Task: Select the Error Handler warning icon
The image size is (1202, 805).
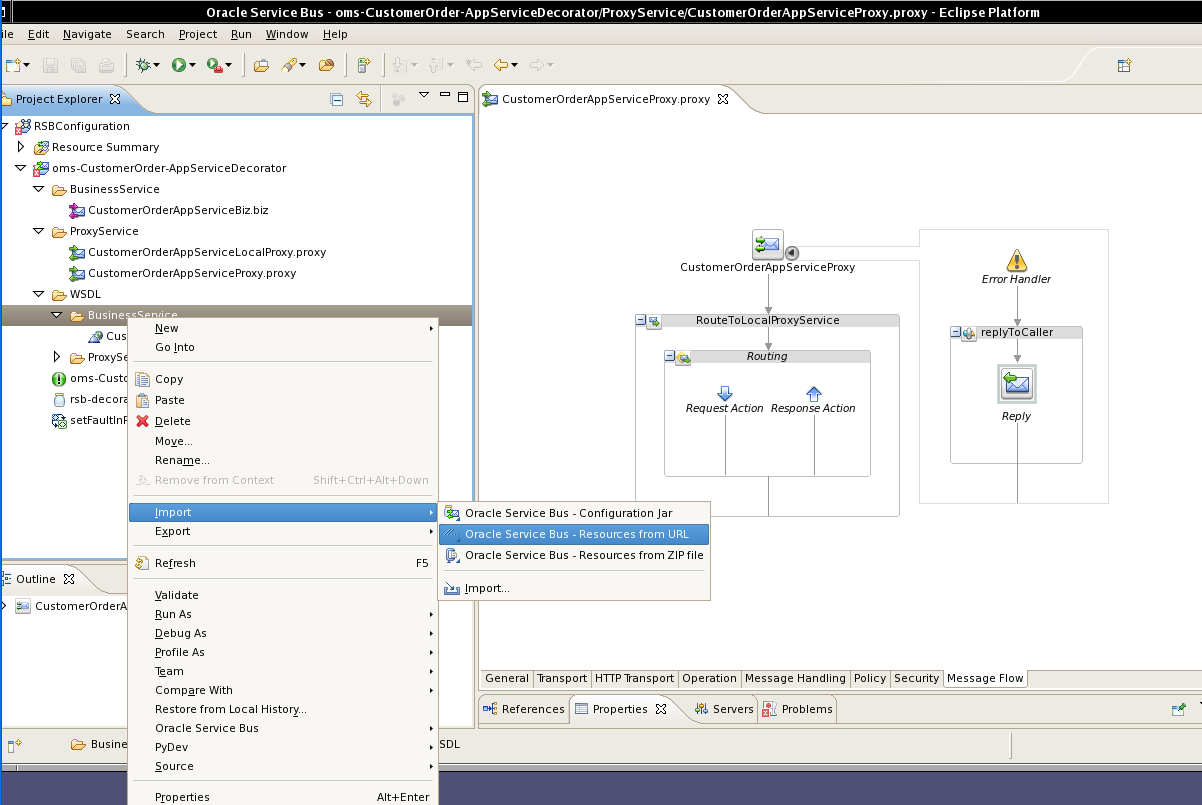Action: click(1016, 261)
